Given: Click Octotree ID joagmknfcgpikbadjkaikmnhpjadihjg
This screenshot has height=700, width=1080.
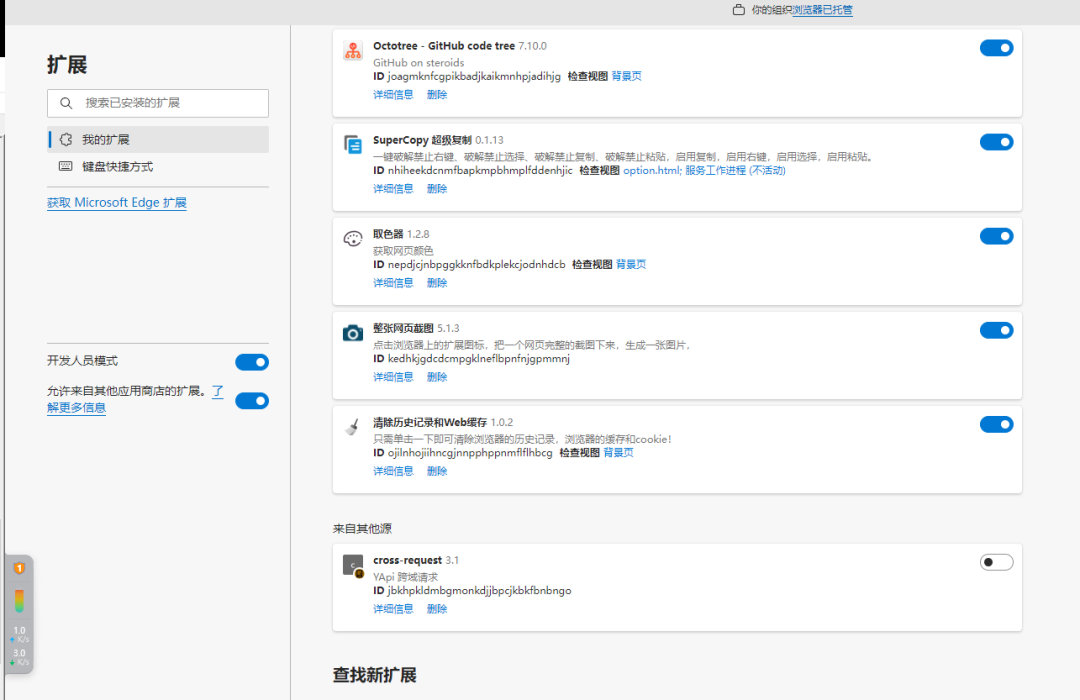Looking at the screenshot, I should coord(474,76).
